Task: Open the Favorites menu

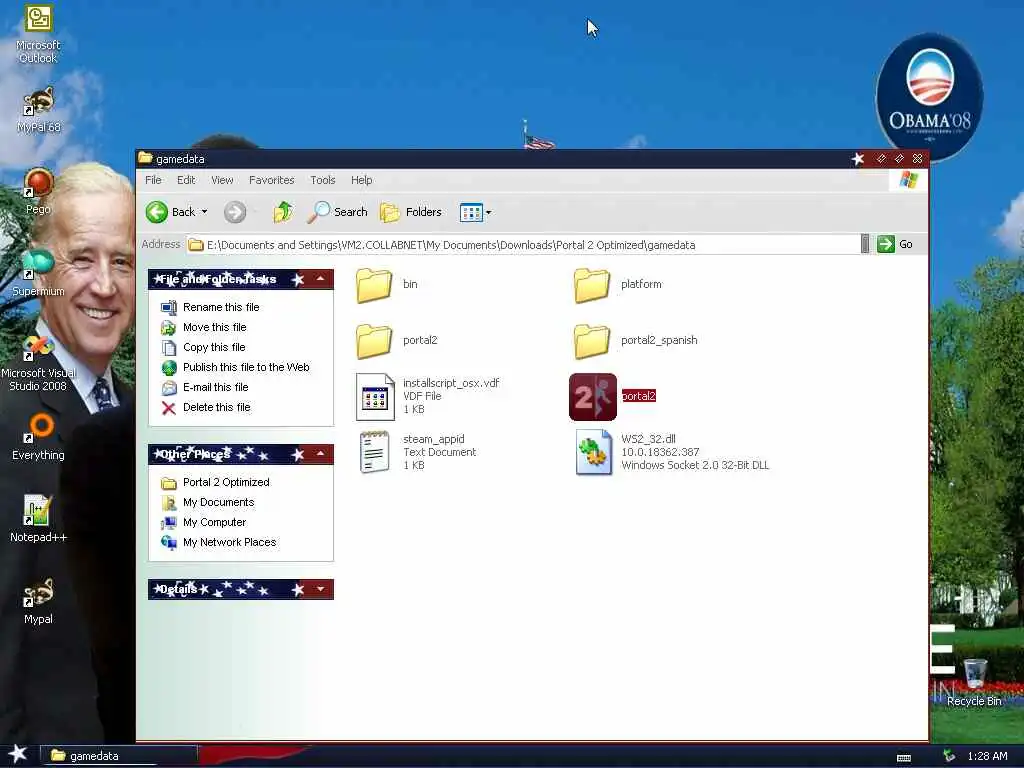Action: [x=272, y=180]
